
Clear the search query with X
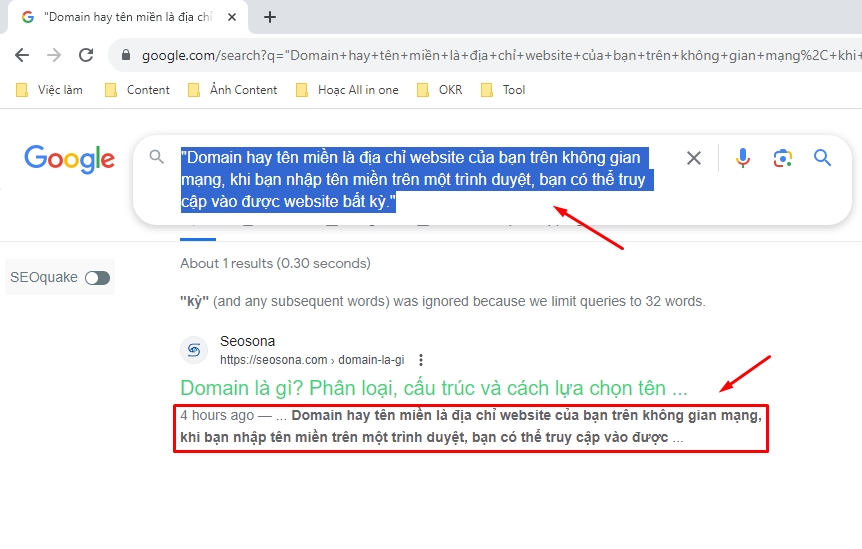click(x=694, y=158)
